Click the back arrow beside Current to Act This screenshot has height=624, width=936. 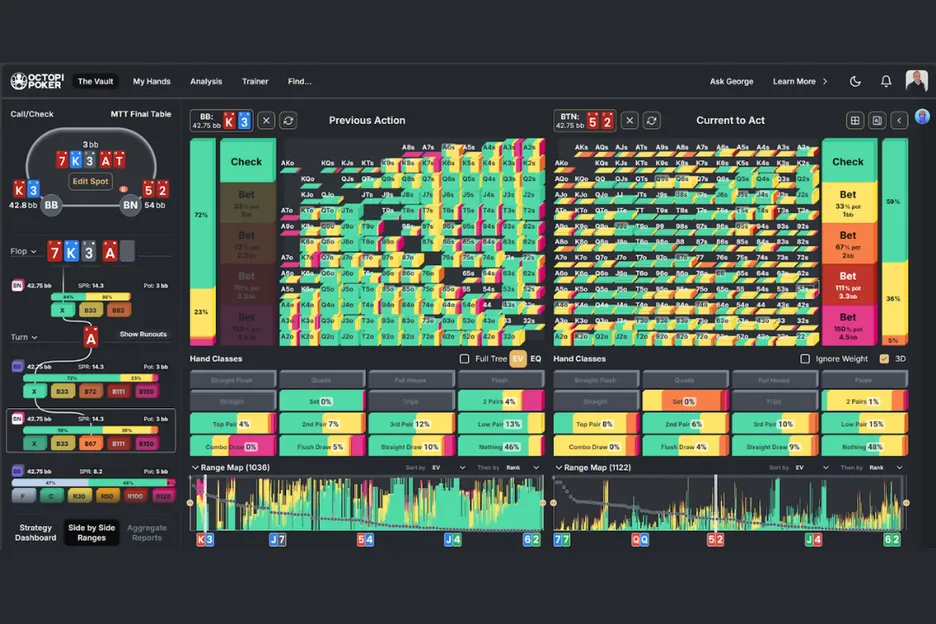pyautogui.click(x=899, y=120)
